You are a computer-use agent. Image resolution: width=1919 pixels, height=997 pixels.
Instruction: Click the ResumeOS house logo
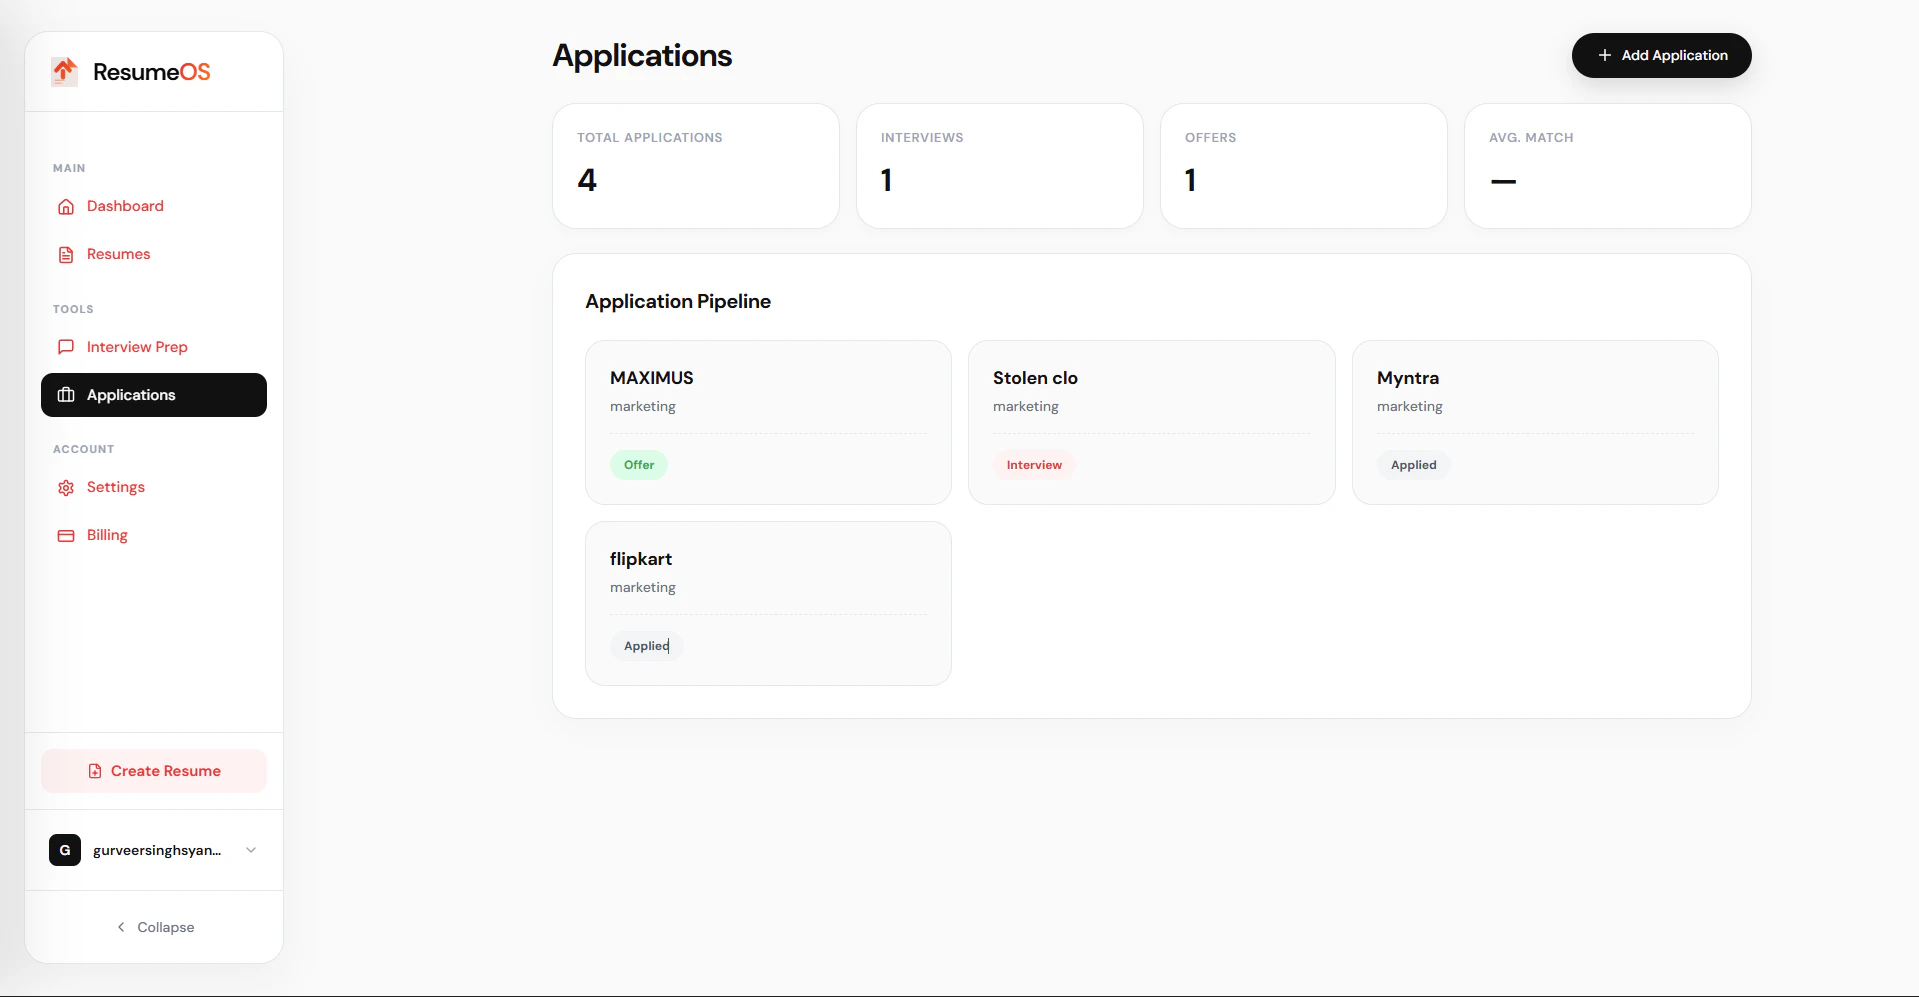[63, 71]
